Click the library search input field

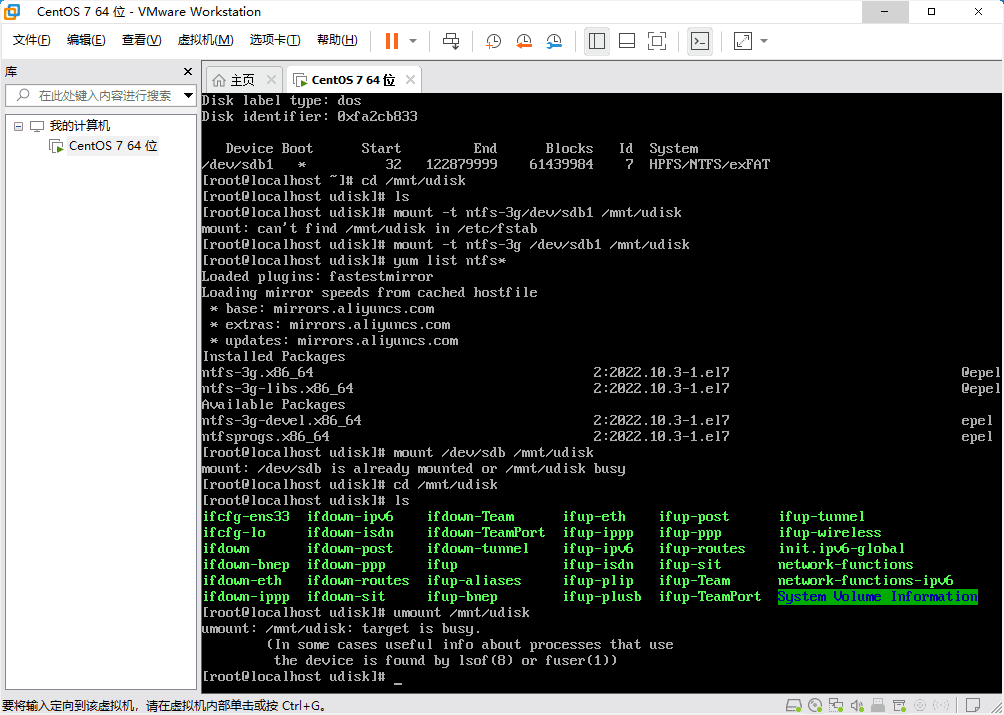click(101, 95)
